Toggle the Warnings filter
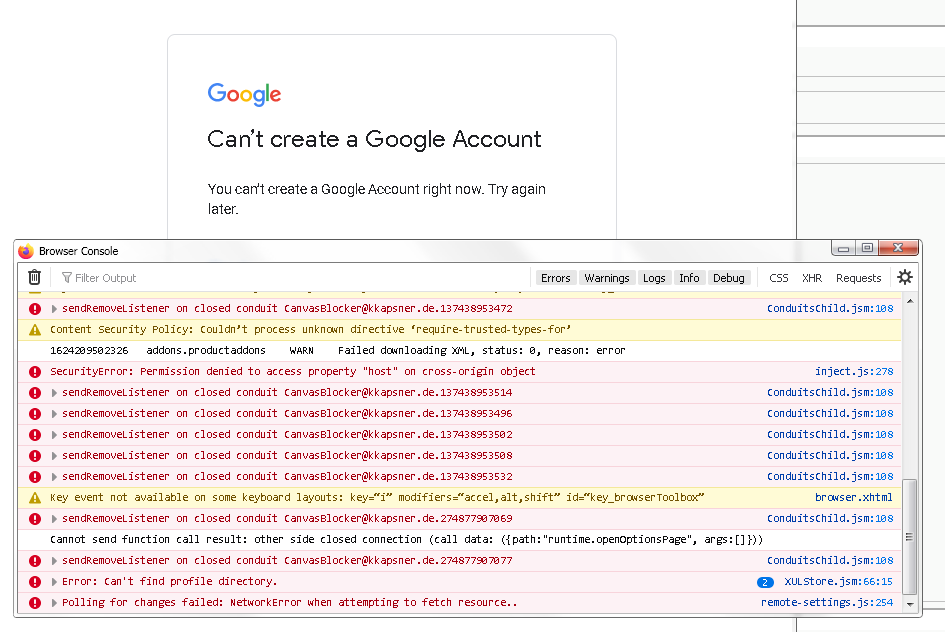Viewport: 945px width, 632px height. click(x=606, y=278)
